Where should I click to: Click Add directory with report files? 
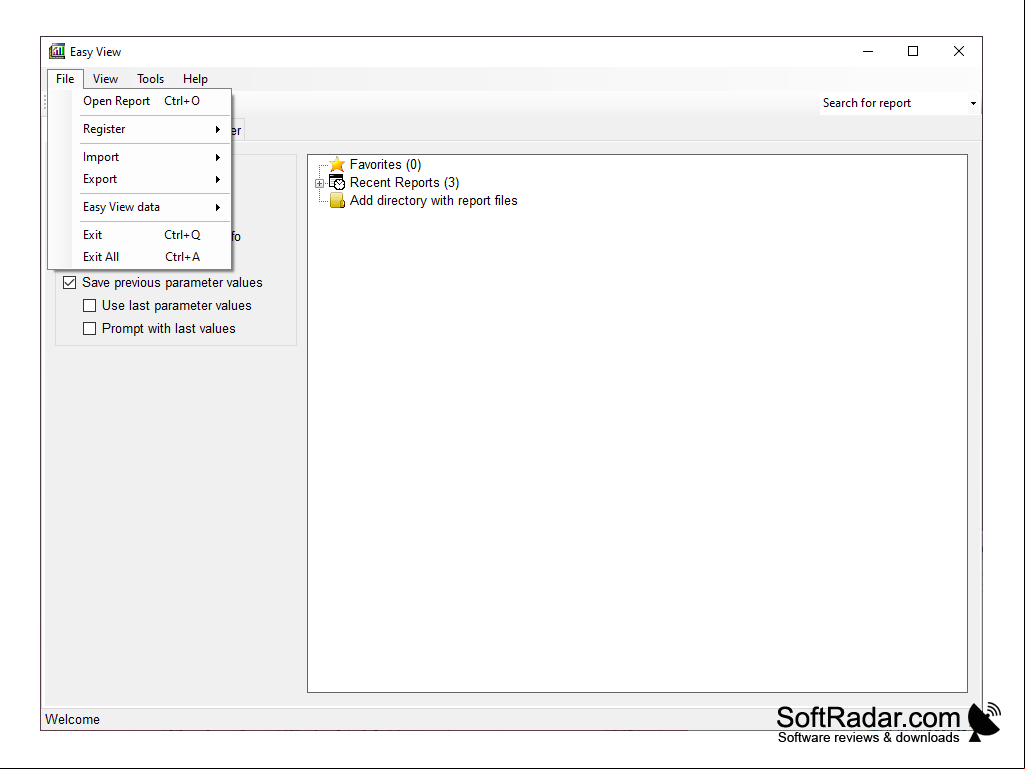pyautogui.click(x=433, y=201)
